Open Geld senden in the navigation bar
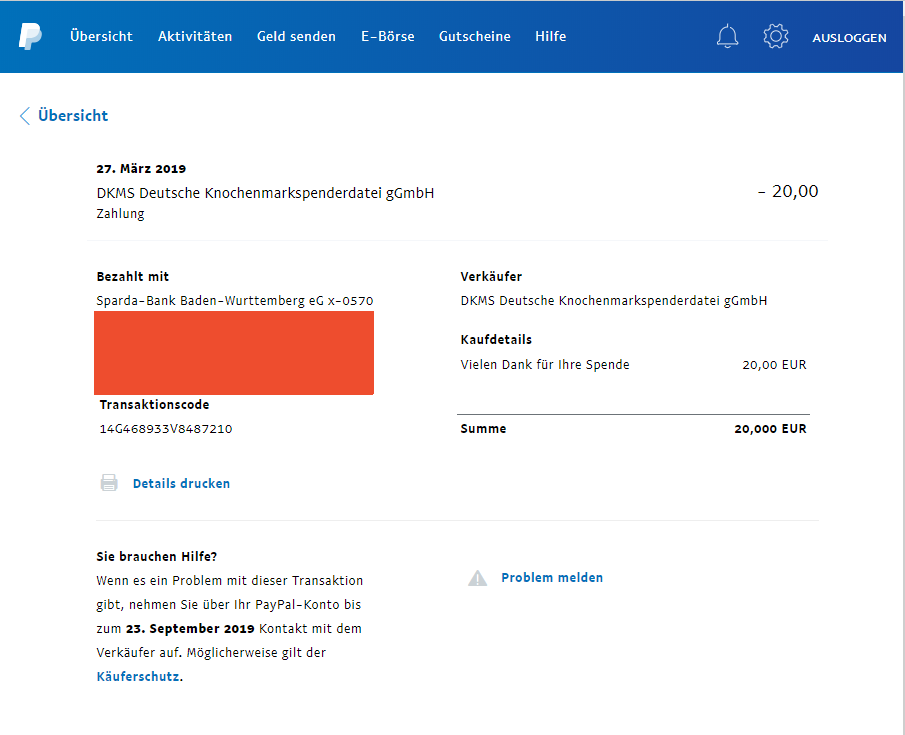 coord(296,36)
